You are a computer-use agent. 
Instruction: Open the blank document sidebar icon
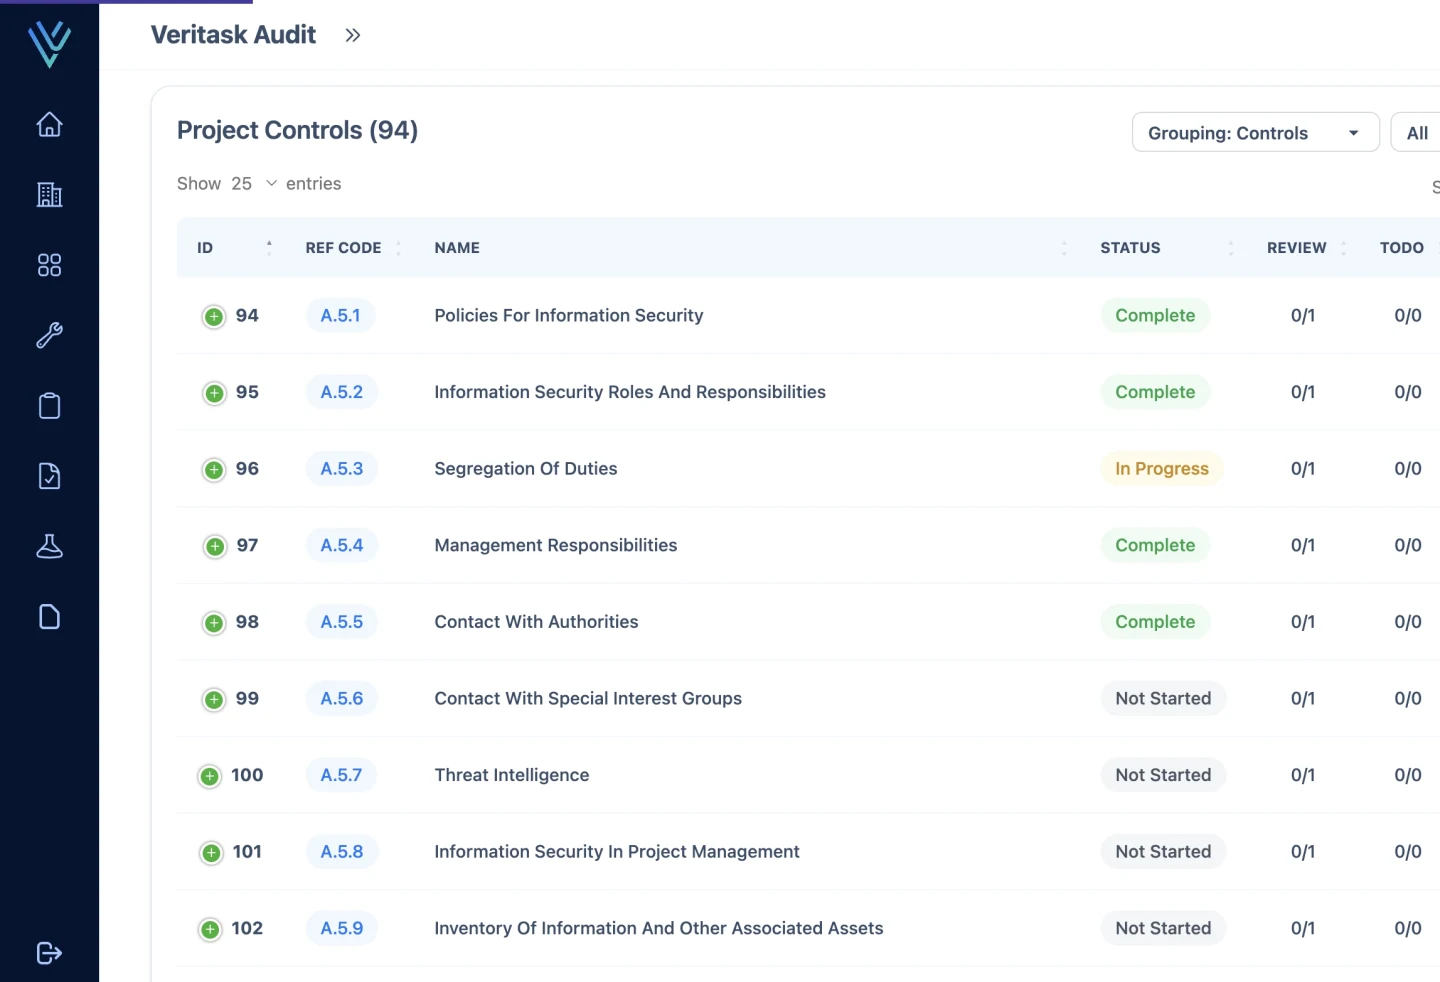(x=49, y=616)
